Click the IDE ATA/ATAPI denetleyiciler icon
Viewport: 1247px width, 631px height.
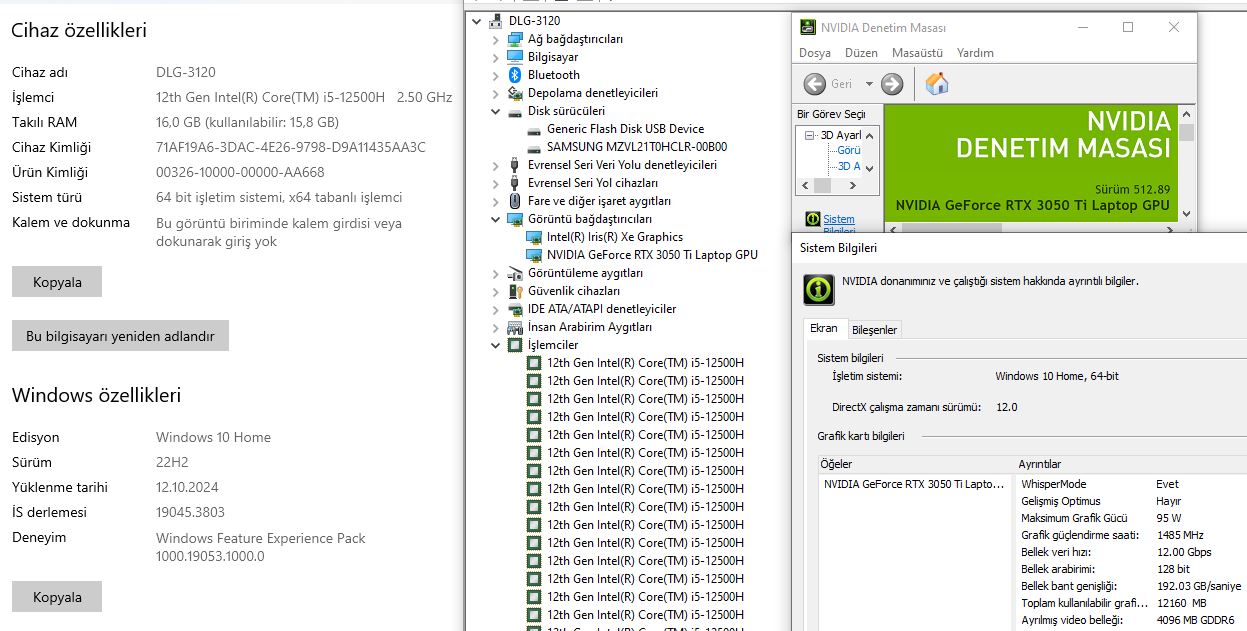[x=515, y=309]
